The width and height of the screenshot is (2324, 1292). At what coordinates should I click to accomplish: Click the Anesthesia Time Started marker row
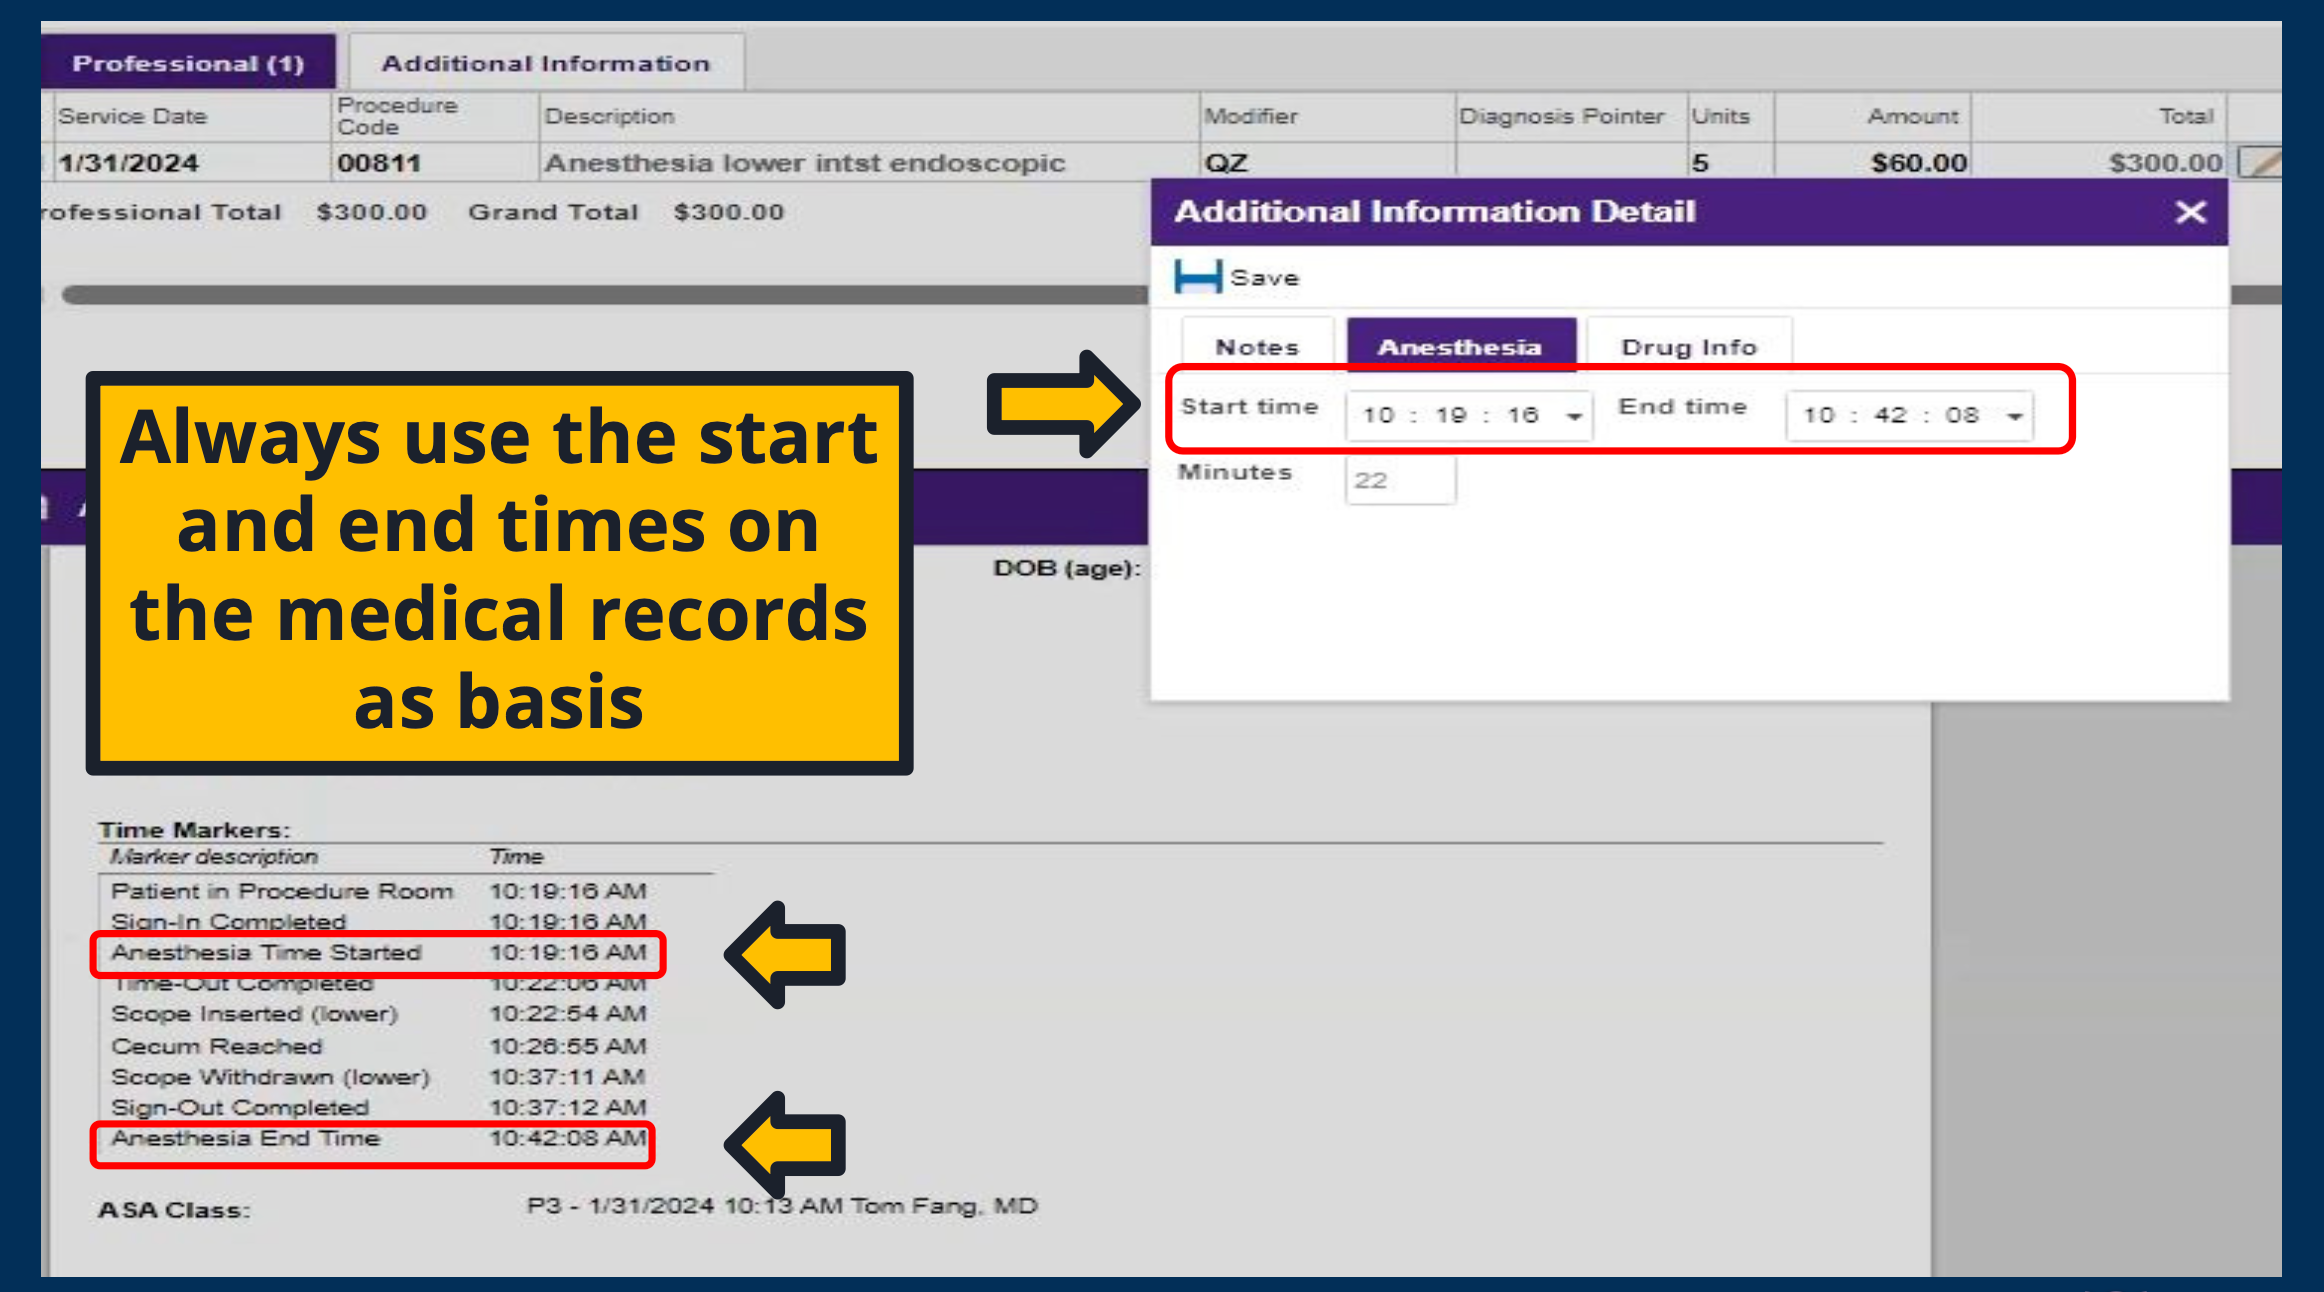coord(378,953)
